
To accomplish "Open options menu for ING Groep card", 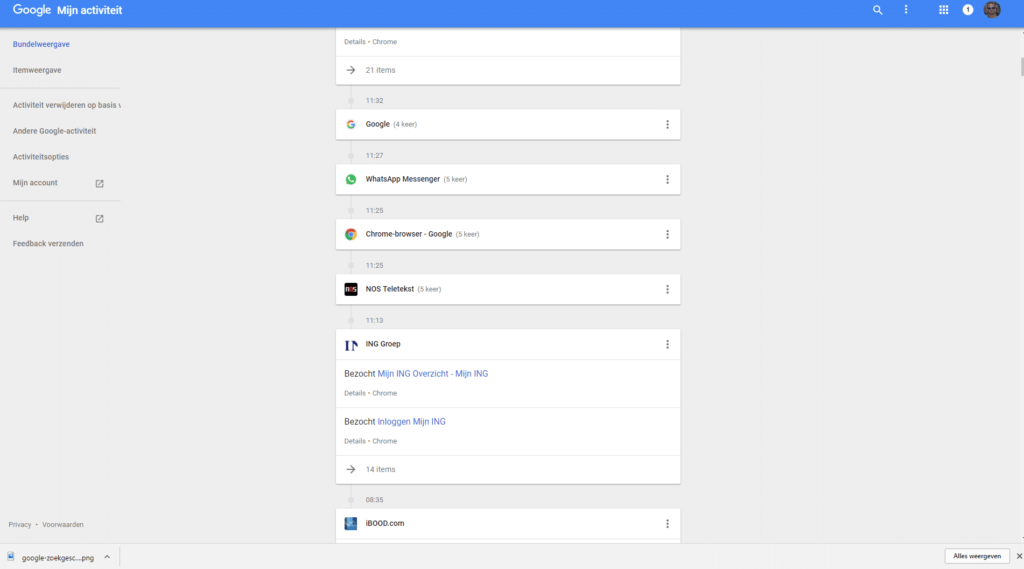I will click(667, 344).
